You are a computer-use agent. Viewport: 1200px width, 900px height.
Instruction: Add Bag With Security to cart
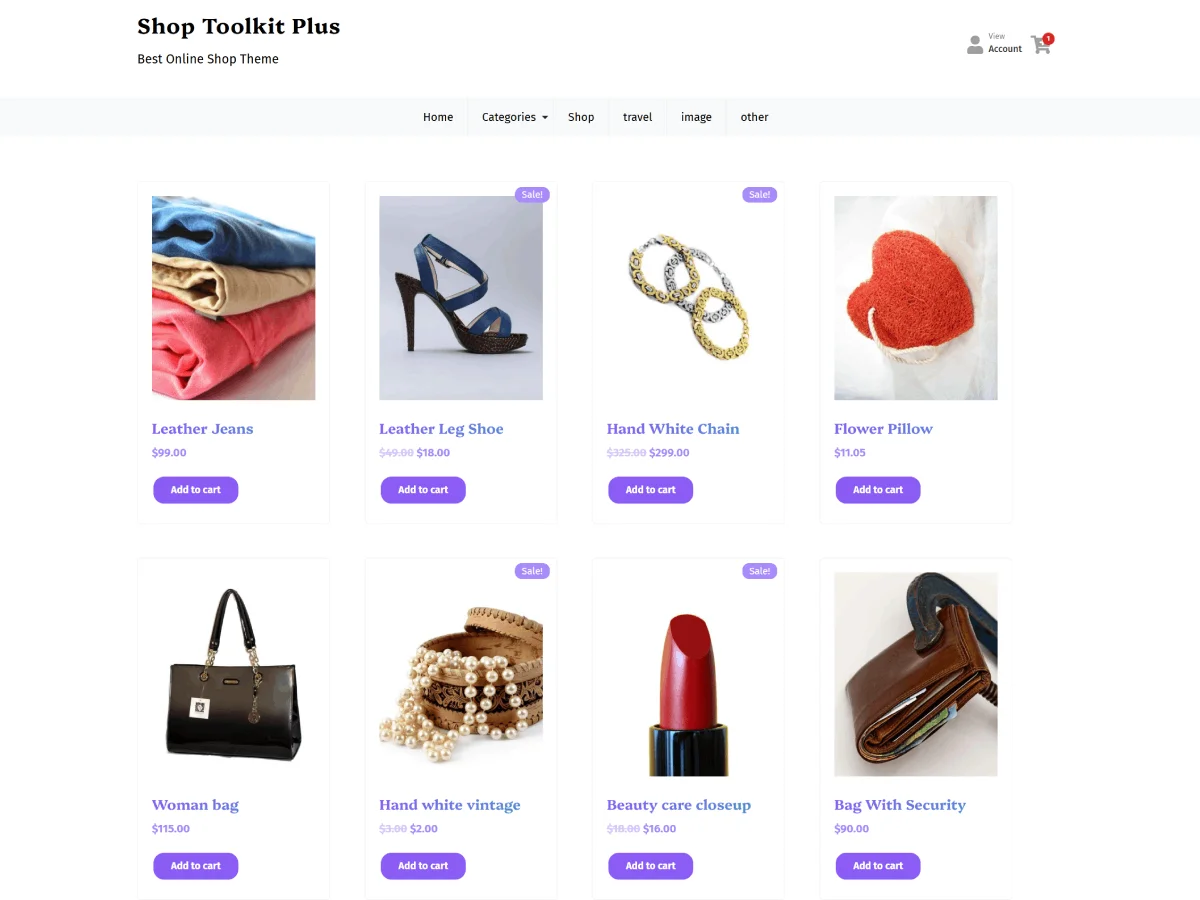pyautogui.click(x=877, y=866)
